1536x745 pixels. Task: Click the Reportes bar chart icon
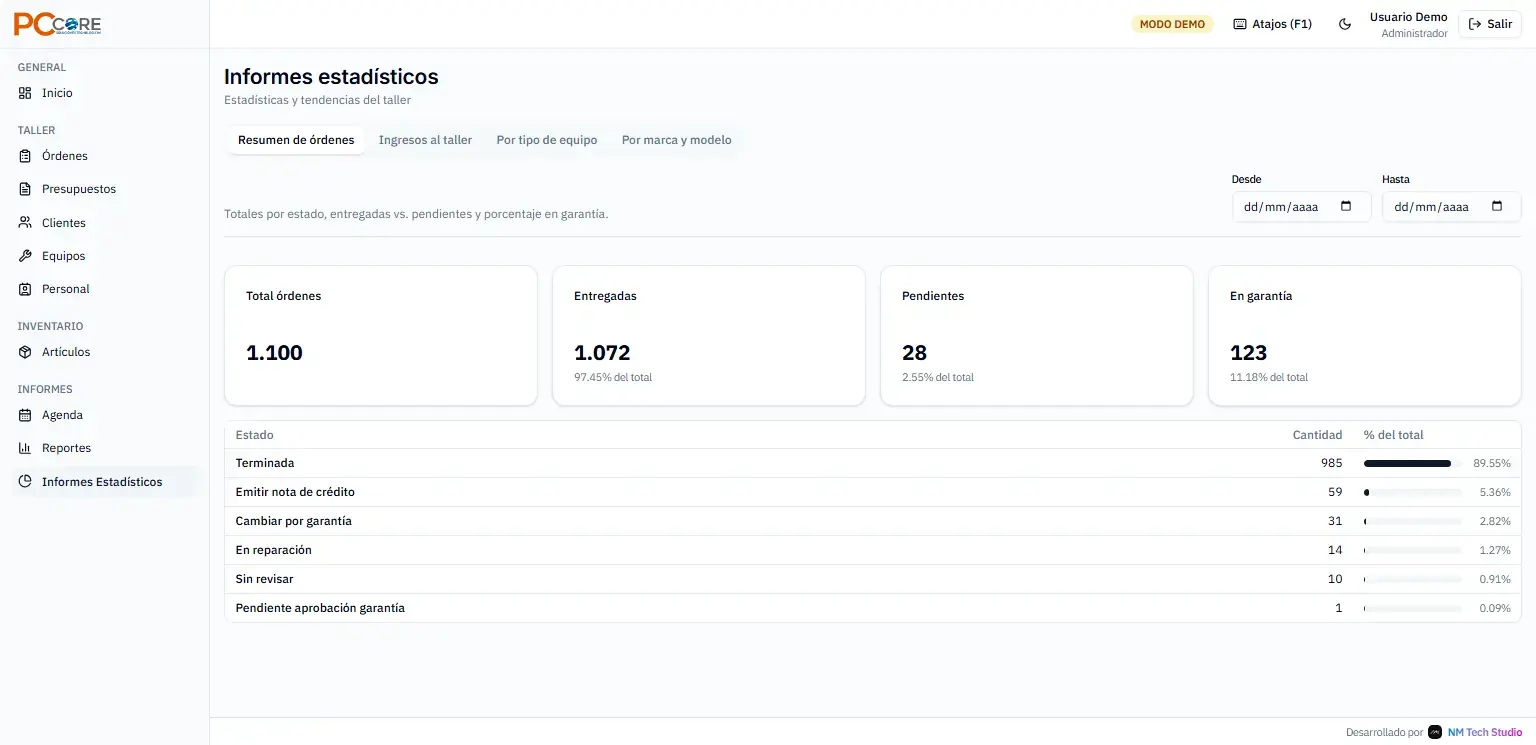pyautogui.click(x=25, y=448)
